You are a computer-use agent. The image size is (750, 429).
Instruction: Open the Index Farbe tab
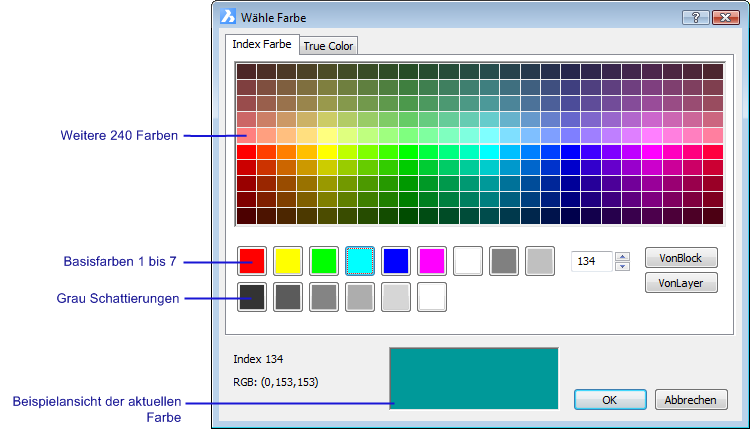pos(262,45)
